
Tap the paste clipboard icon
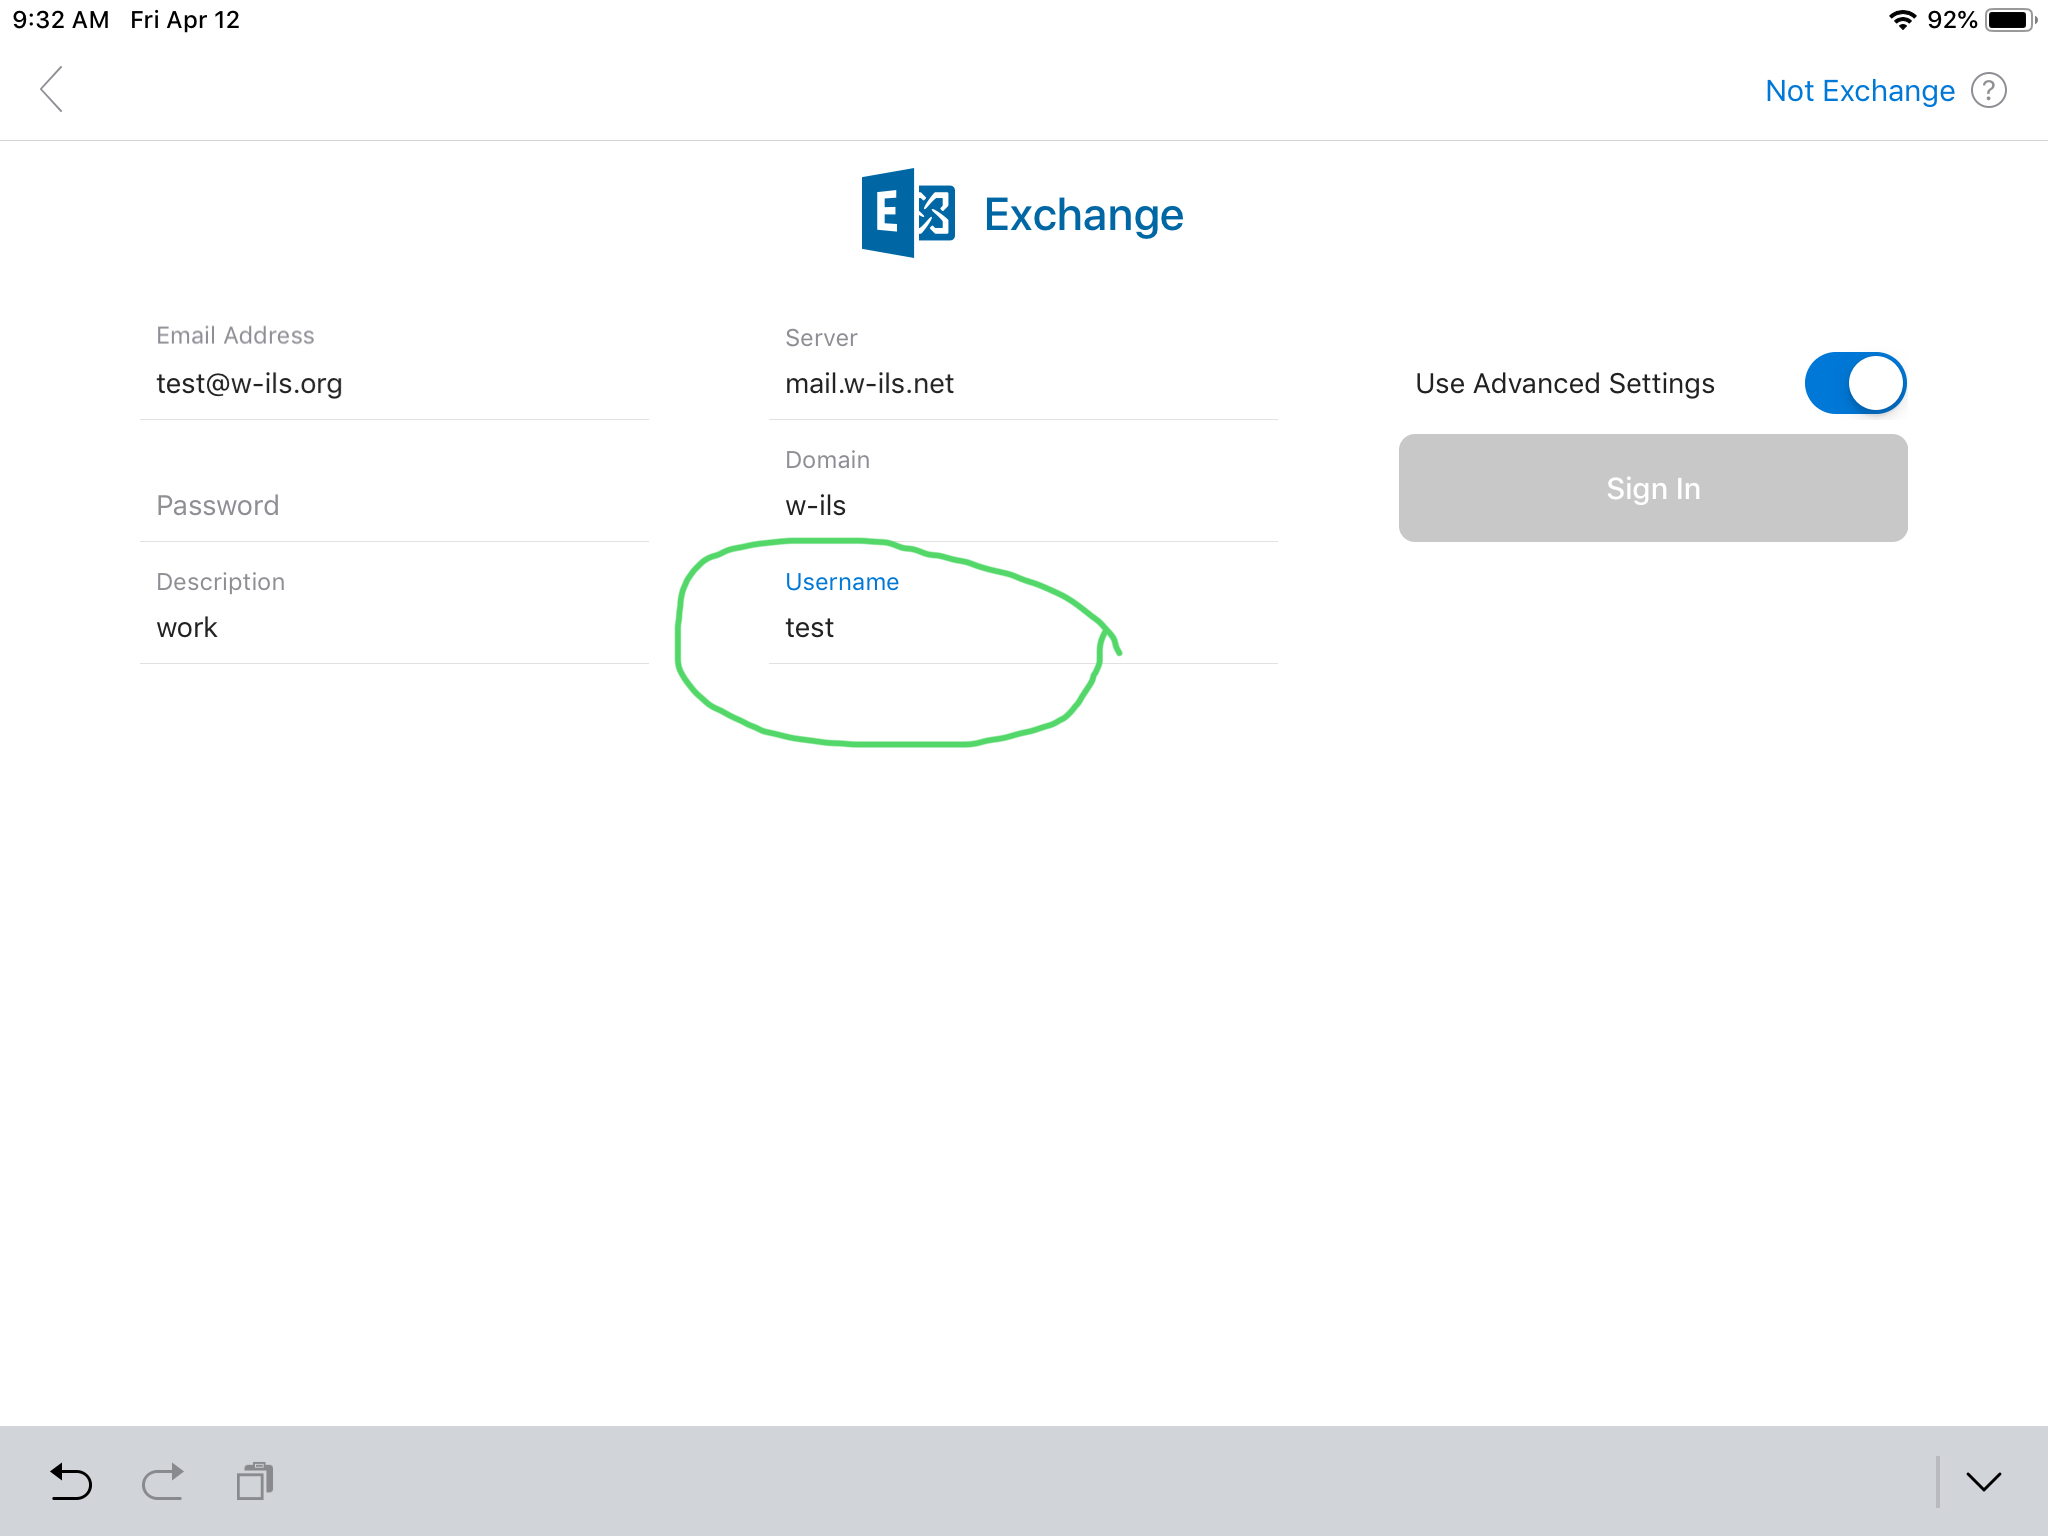[x=255, y=1481]
